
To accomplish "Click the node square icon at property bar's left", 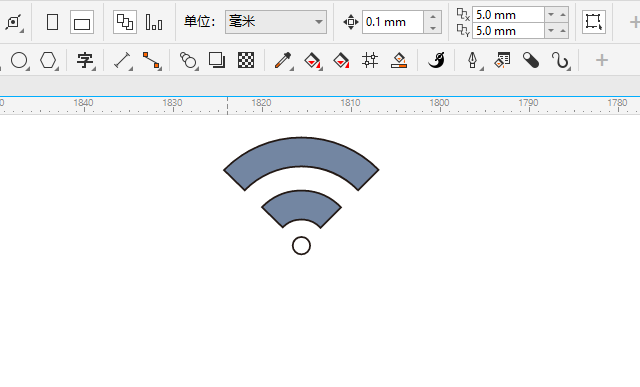I will click(13, 22).
